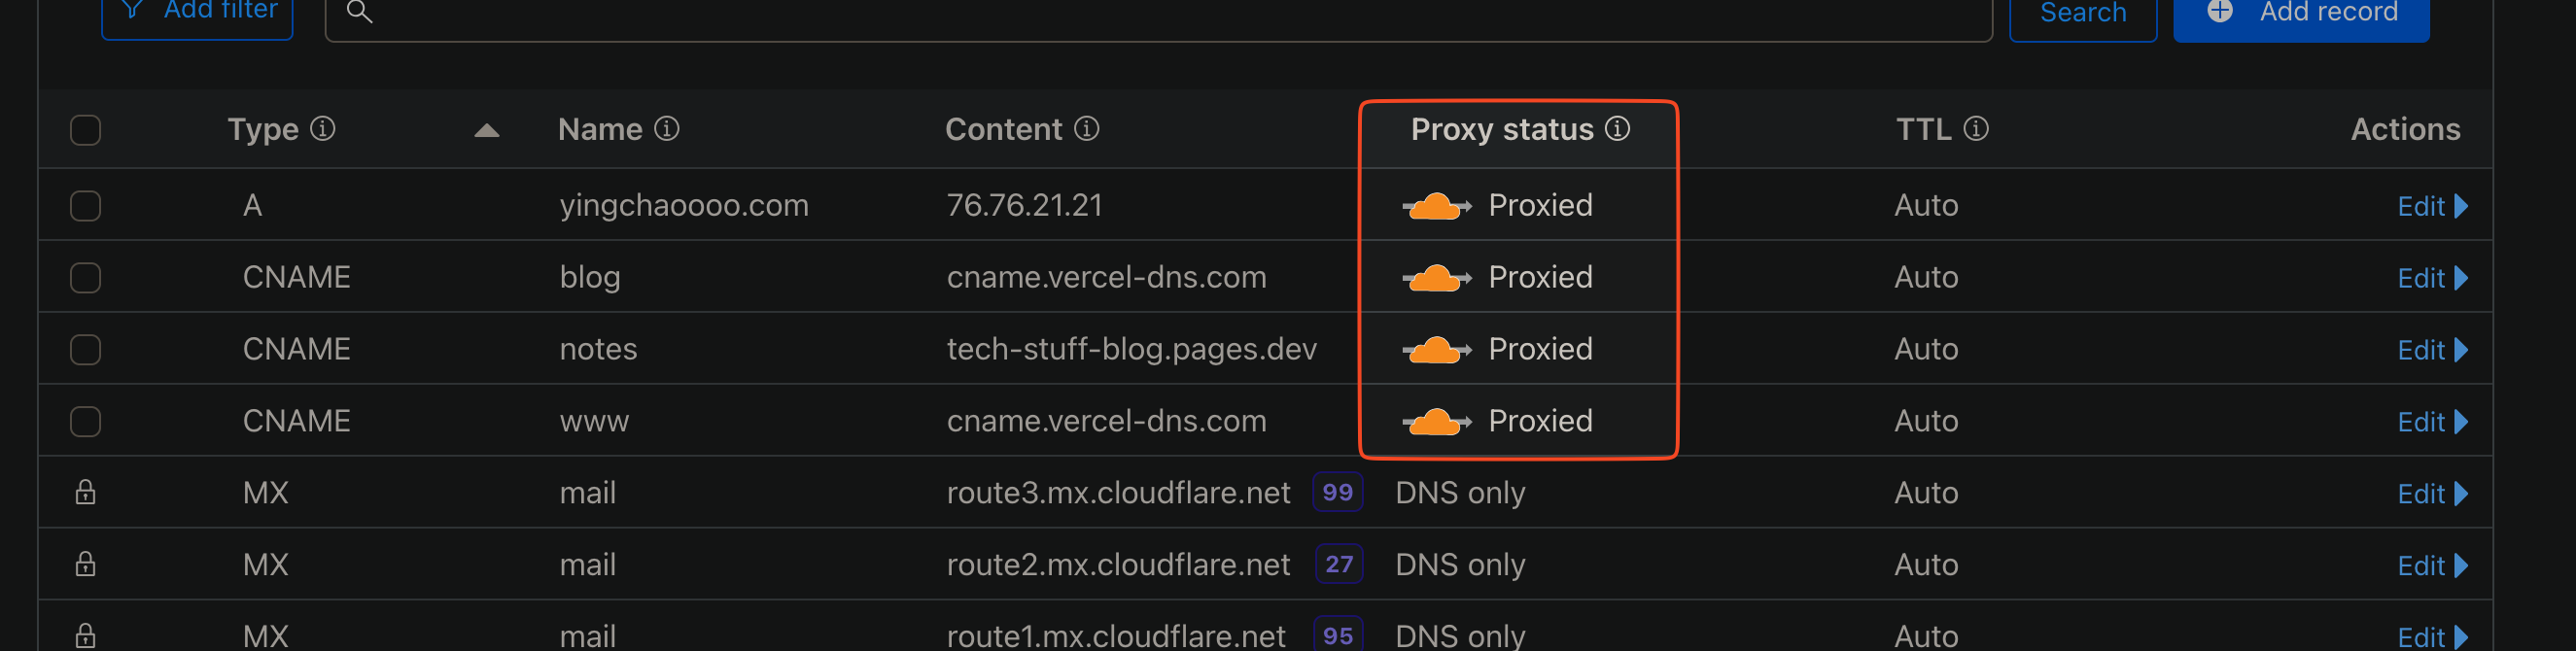Click the Add record button
This screenshot has height=651, width=2576.
coord(2301,14)
